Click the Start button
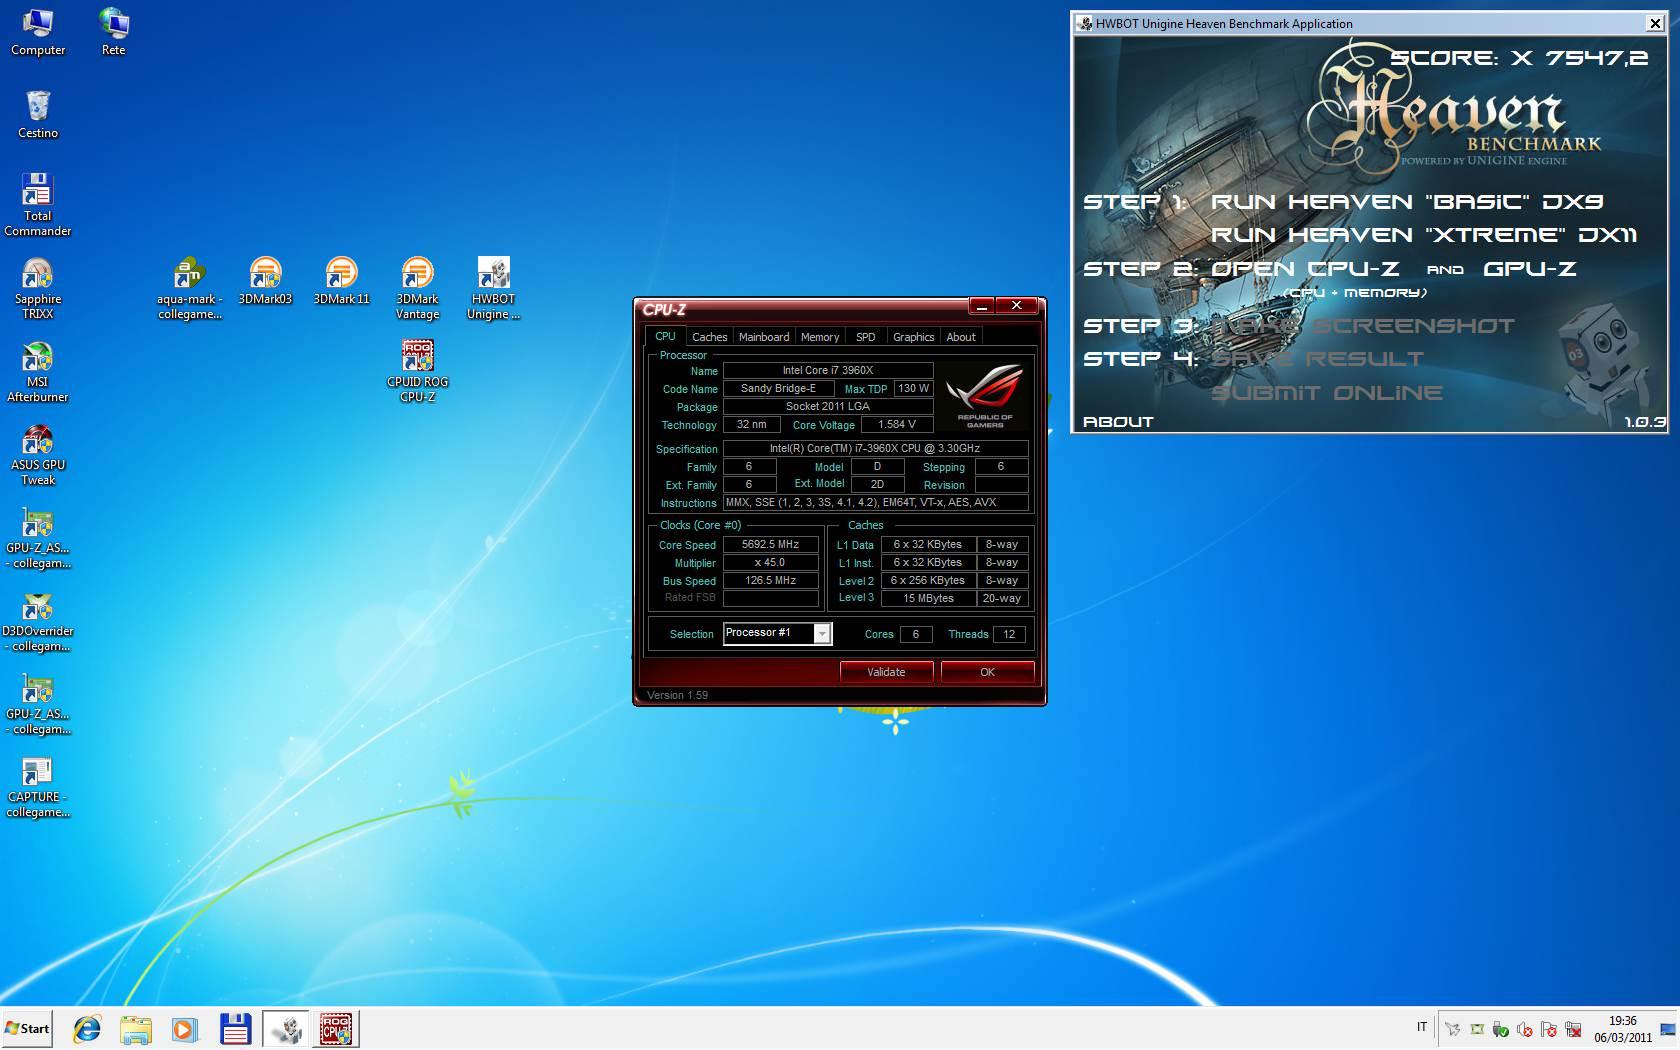The height and width of the screenshot is (1050, 1680). tap(27, 1029)
